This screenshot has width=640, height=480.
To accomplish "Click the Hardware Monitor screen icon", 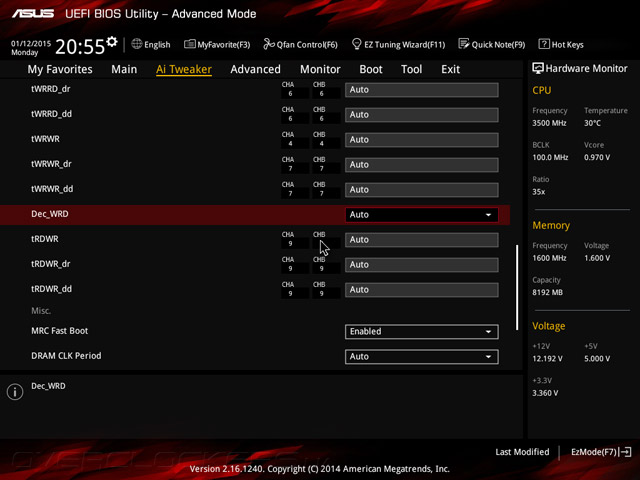I will [x=538, y=68].
